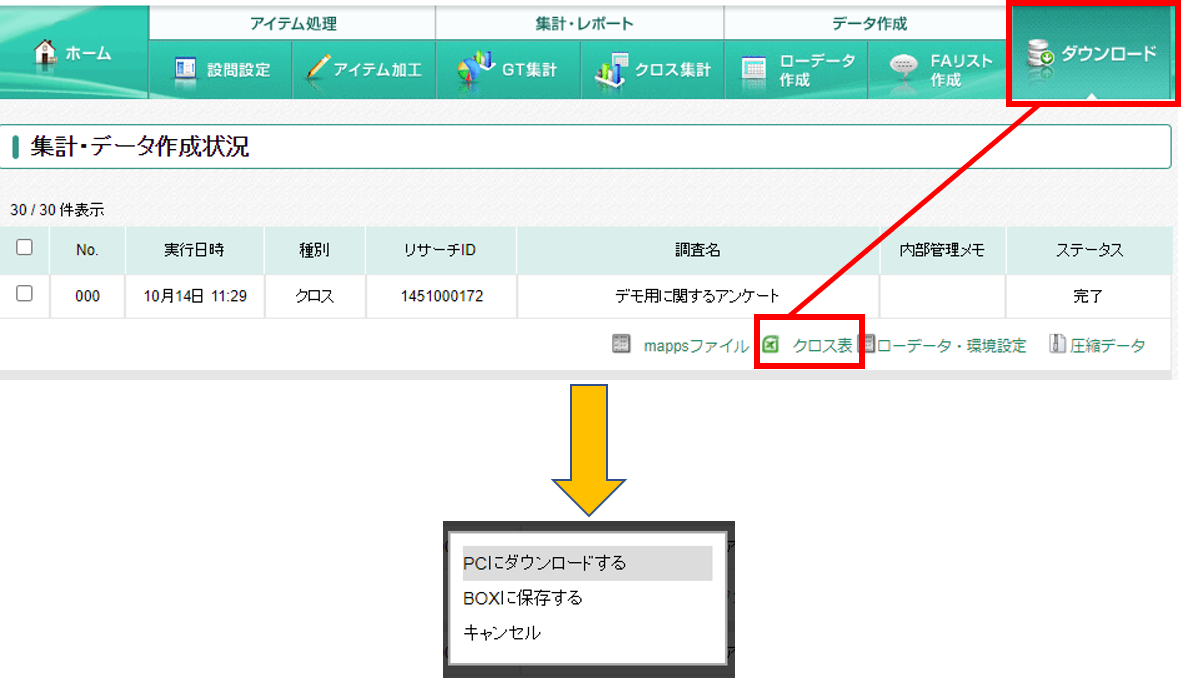Switch to the ダウンロード tab
The width and height of the screenshot is (1181, 678).
[1091, 53]
